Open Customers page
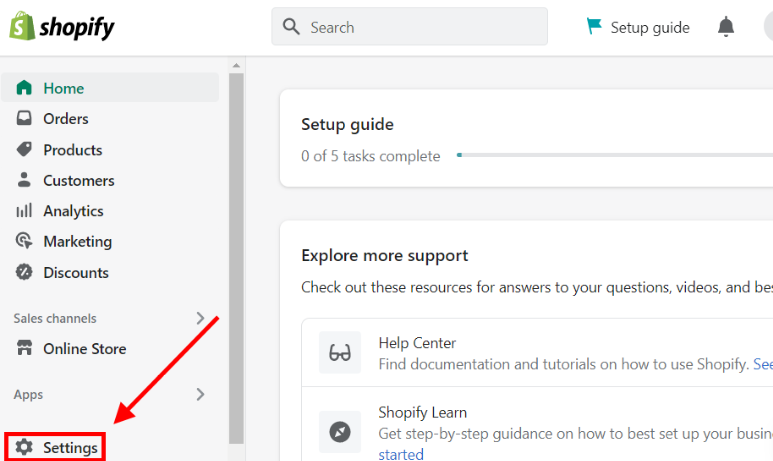This screenshot has height=461, width=773. tap(79, 180)
